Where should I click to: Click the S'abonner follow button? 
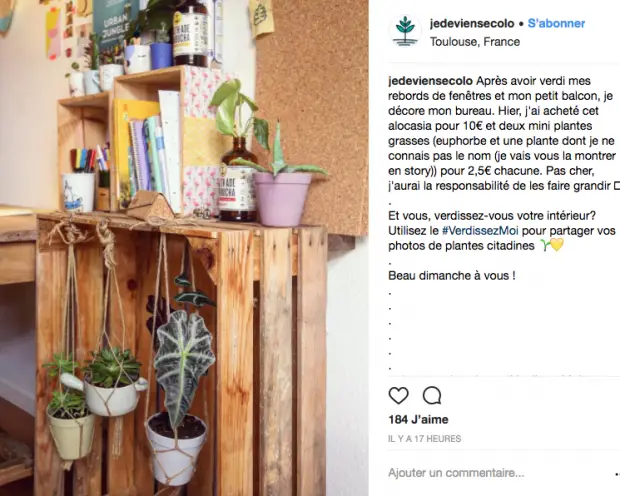[x=556, y=23]
